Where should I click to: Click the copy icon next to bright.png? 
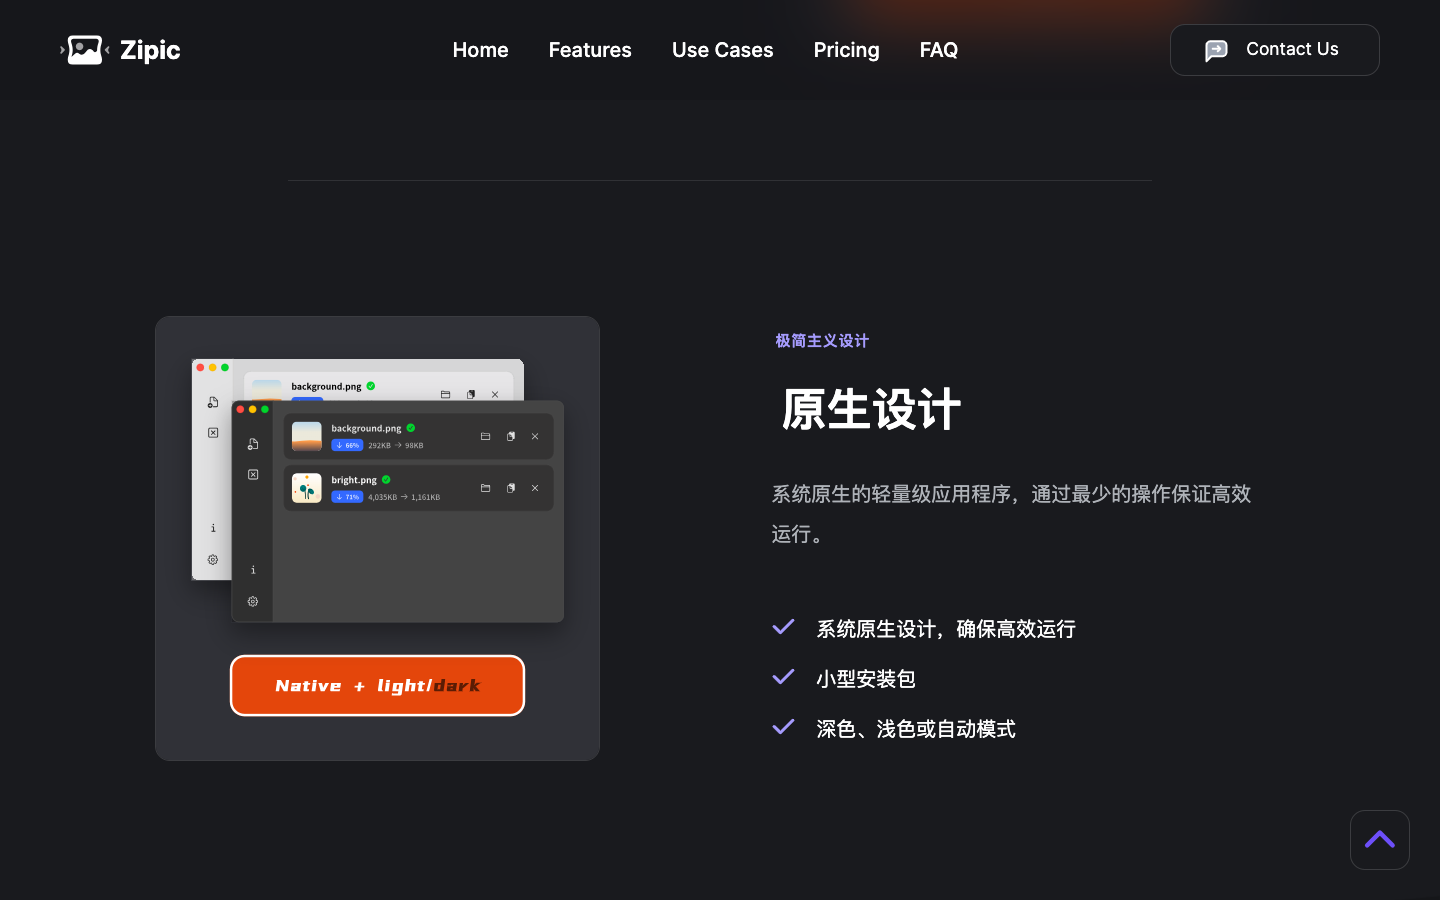click(511, 487)
